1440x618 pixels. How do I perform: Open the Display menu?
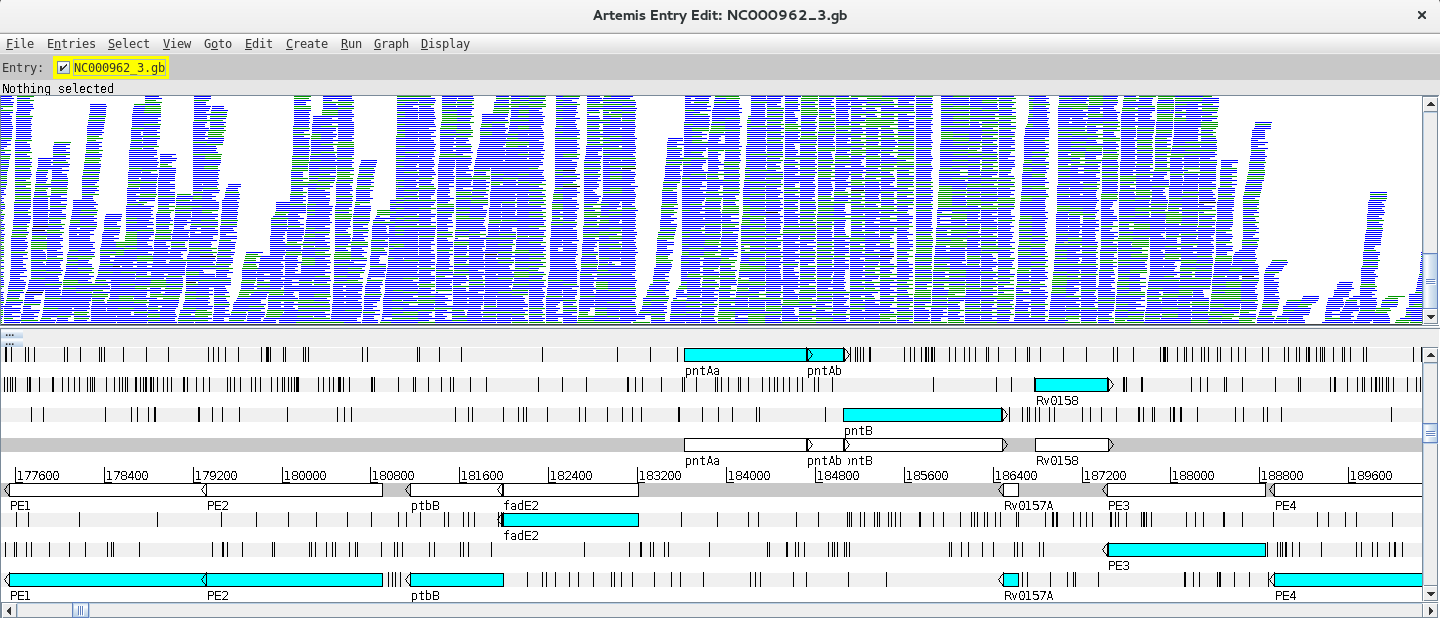coord(445,44)
